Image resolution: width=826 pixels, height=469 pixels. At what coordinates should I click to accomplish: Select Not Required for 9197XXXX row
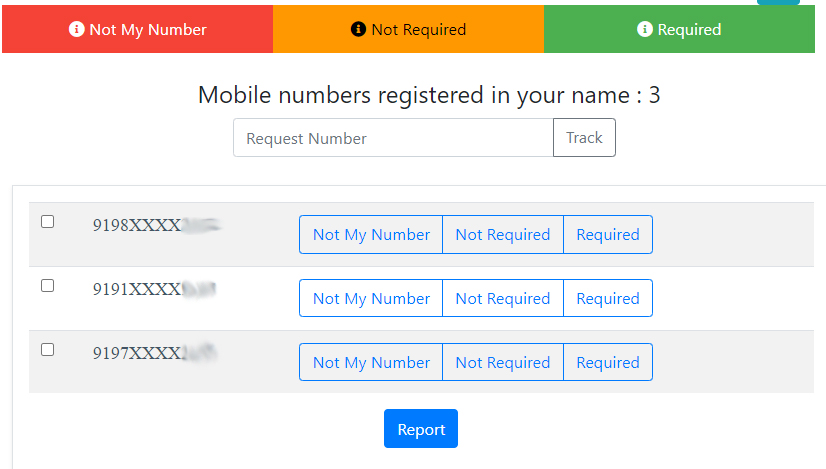click(503, 362)
